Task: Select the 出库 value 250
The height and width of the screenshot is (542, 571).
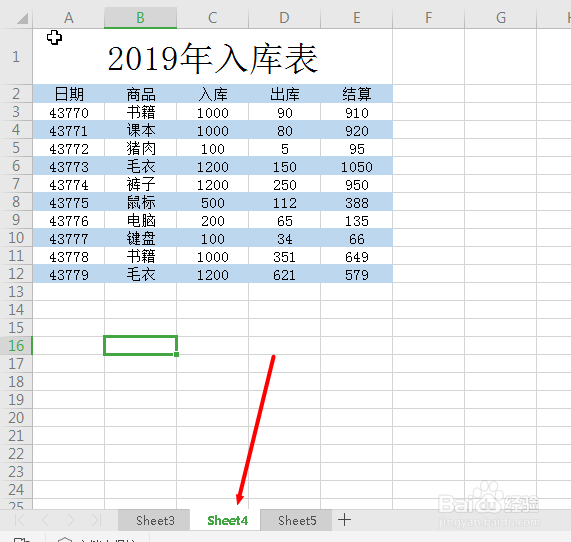Action: [x=284, y=184]
